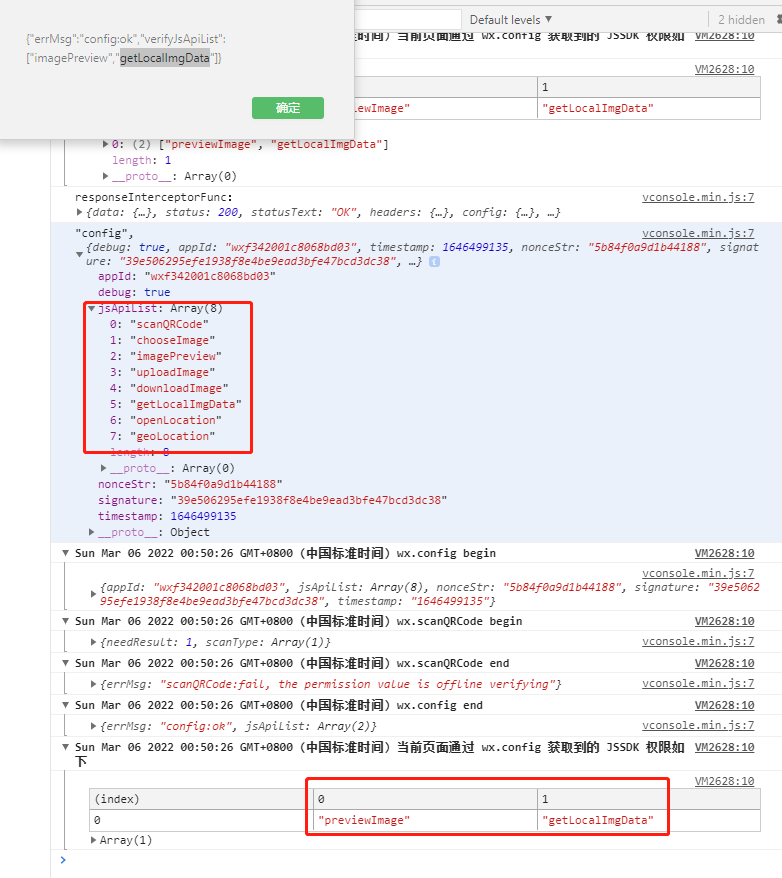Click jsApiList entry 5: "getLocalImgData"

coord(176,404)
